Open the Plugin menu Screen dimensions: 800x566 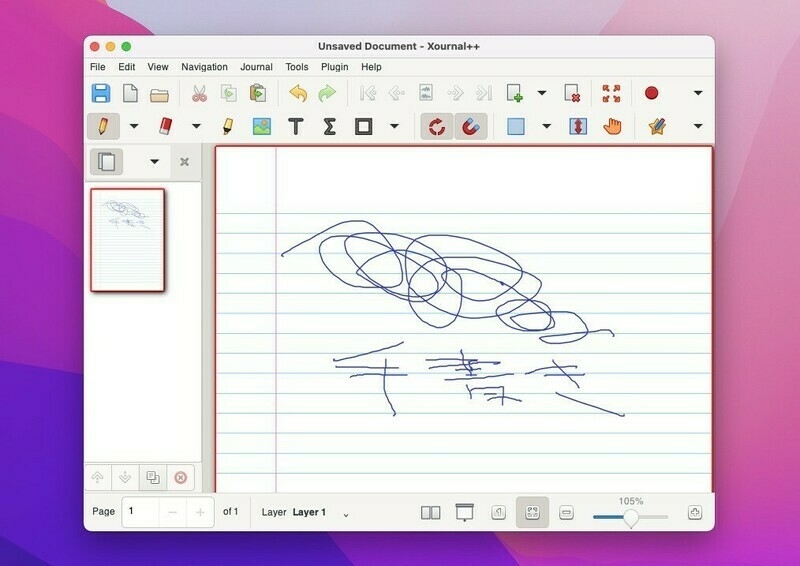(334, 67)
